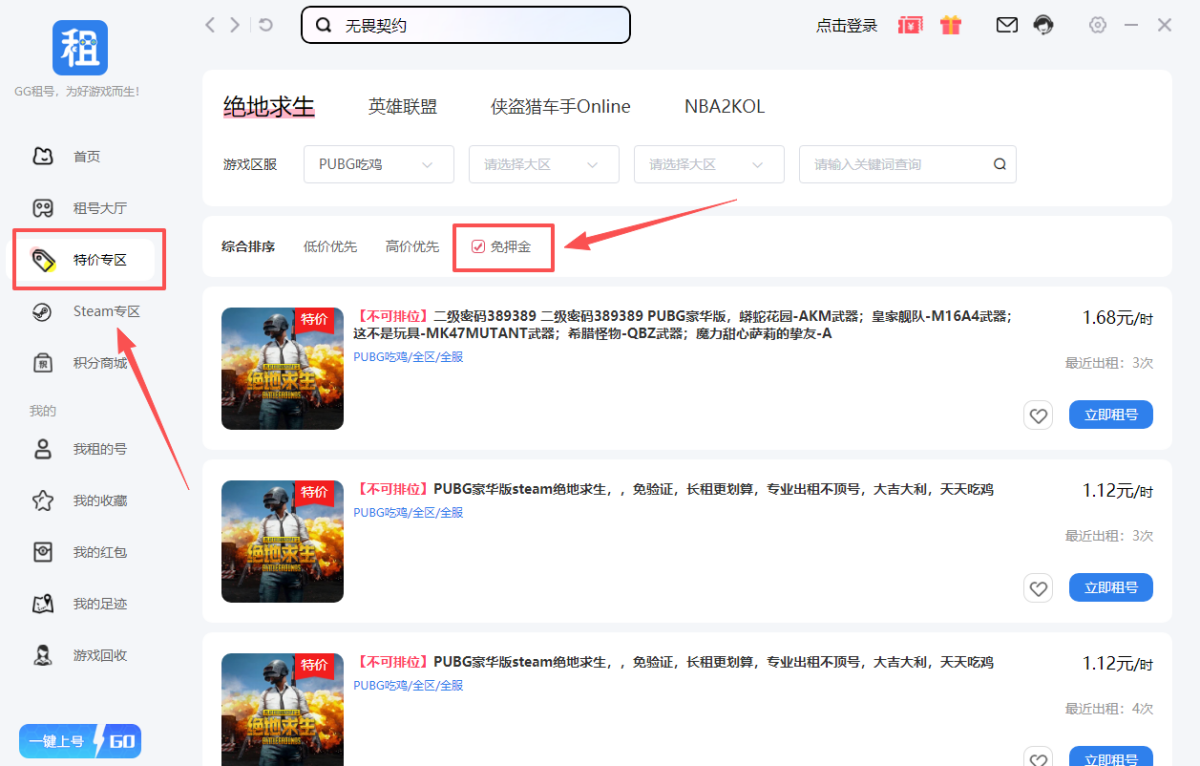Switch to the NBA2KOL tab
The width and height of the screenshot is (1200, 766).
click(724, 106)
